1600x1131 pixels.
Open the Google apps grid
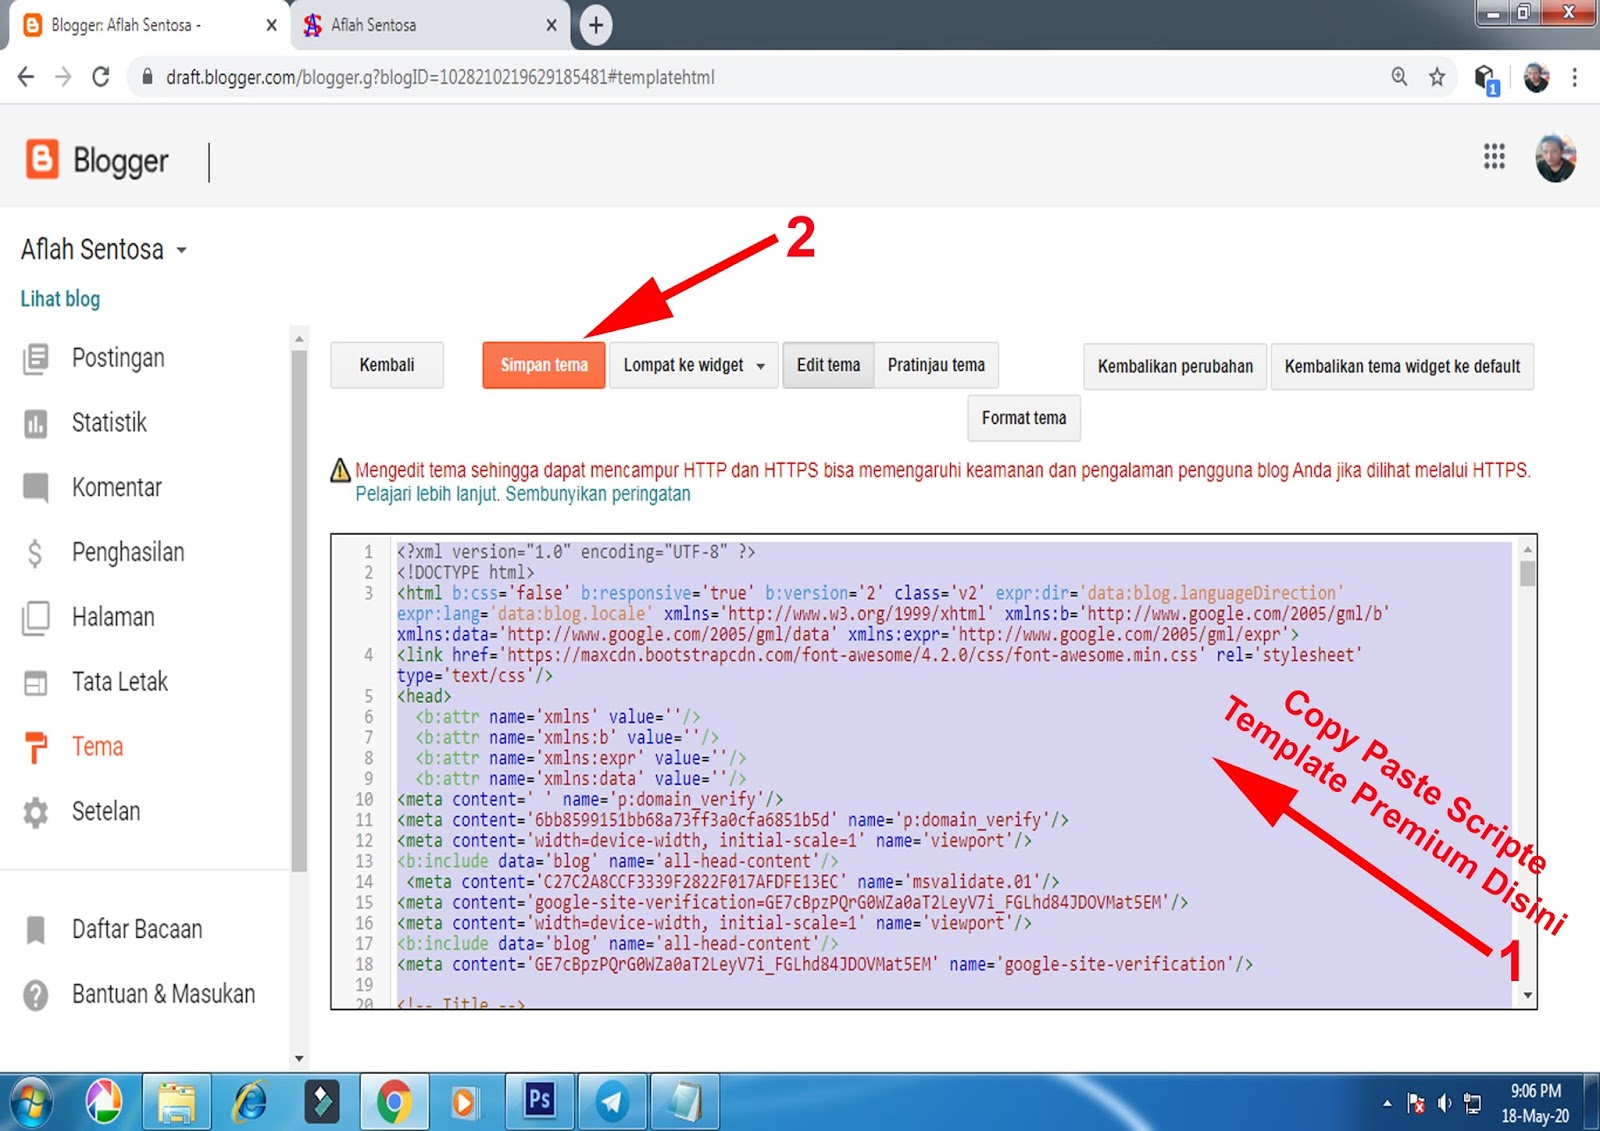tap(1494, 157)
